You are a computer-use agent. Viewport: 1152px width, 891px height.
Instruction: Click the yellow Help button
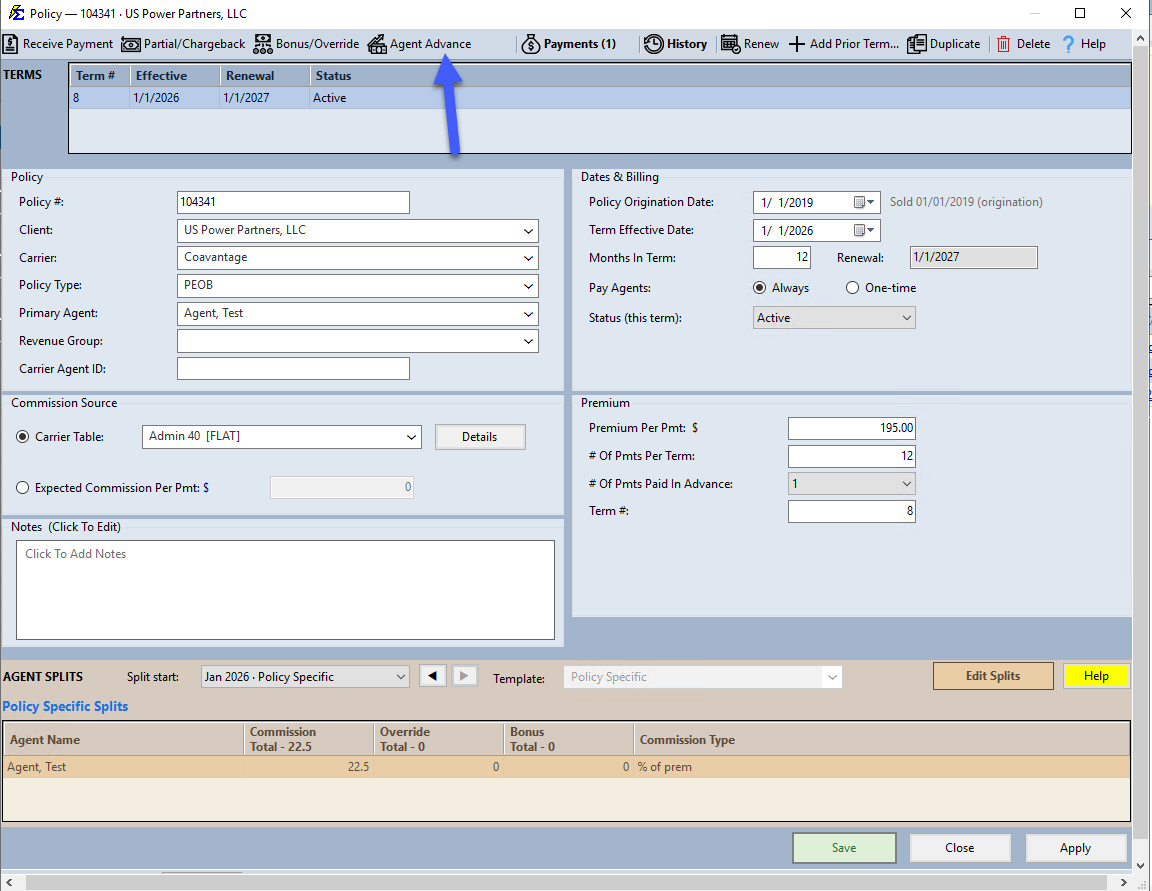(x=1095, y=676)
